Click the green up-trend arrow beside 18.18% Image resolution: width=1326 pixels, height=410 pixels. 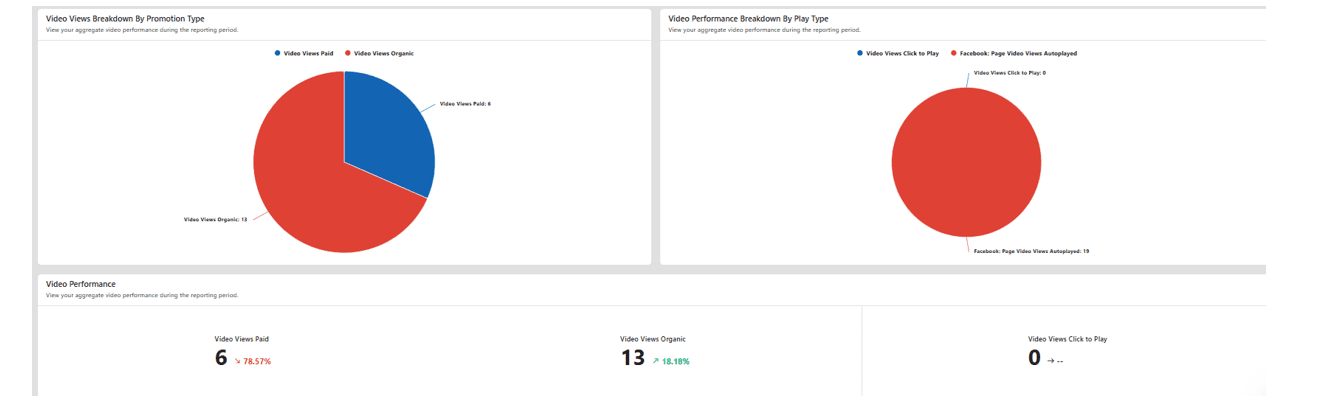click(x=655, y=361)
